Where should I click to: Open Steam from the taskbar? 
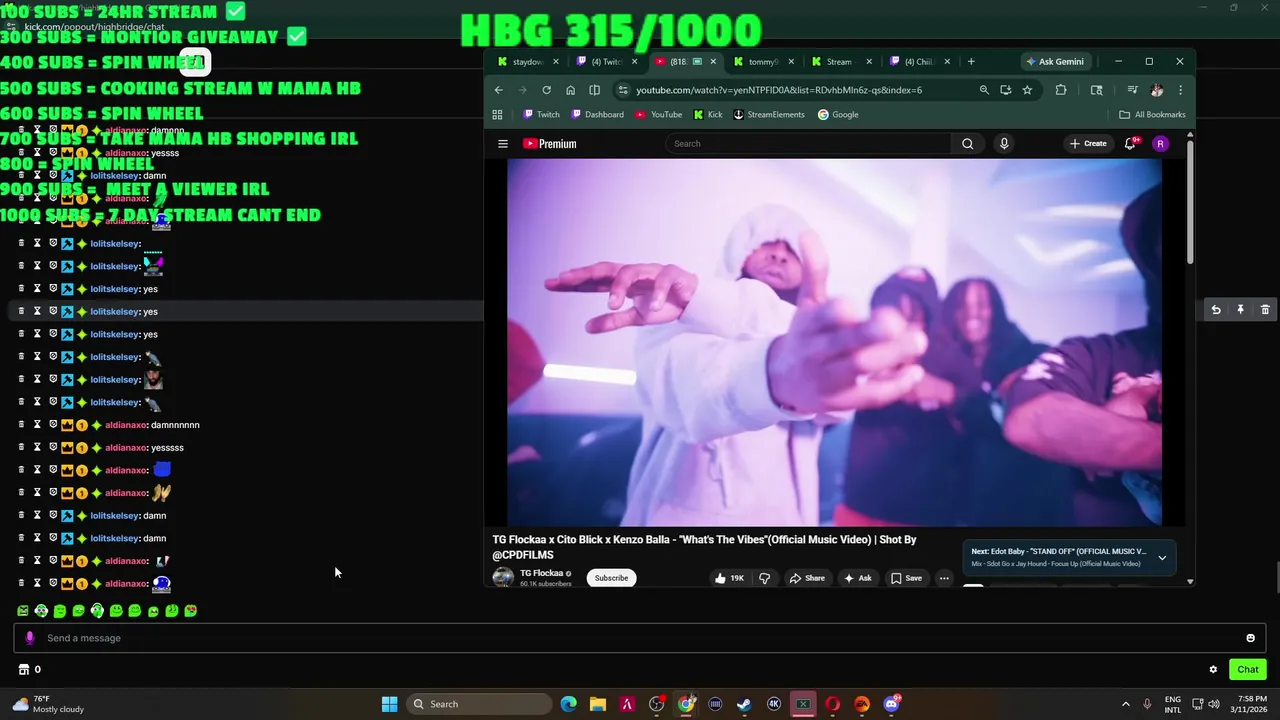pyautogui.click(x=744, y=704)
